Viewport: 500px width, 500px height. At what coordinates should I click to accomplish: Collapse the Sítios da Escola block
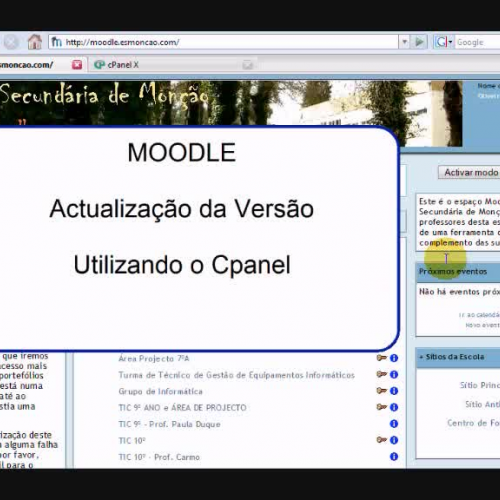click(x=421, y=357)
